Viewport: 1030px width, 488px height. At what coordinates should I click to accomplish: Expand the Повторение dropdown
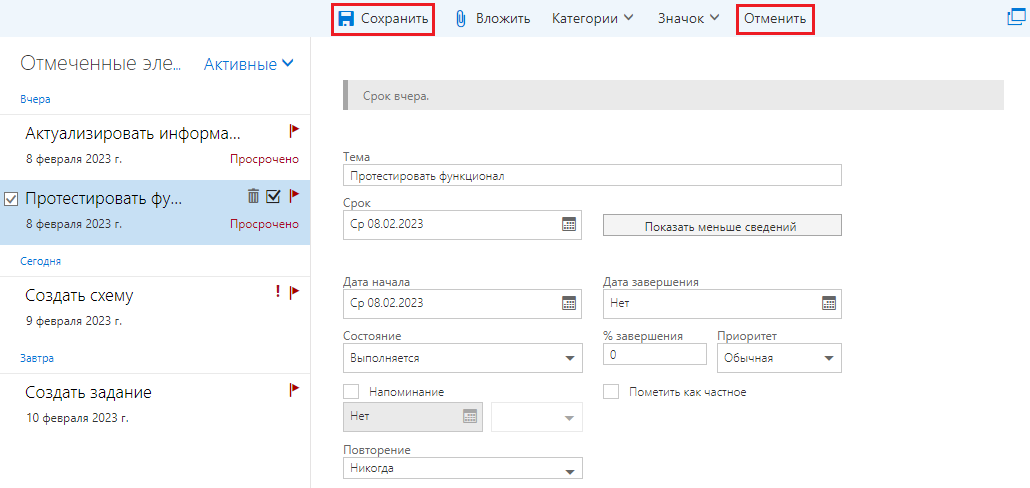(462, 469)
